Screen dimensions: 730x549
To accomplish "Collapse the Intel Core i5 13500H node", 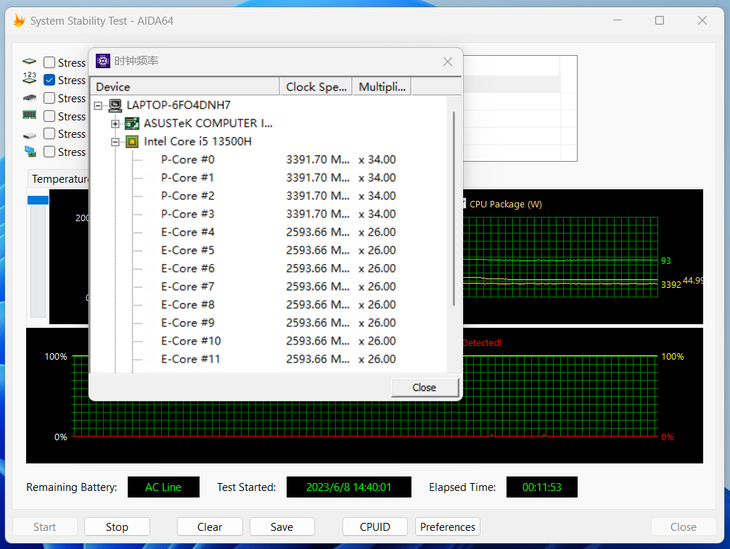I will (115, 142).
